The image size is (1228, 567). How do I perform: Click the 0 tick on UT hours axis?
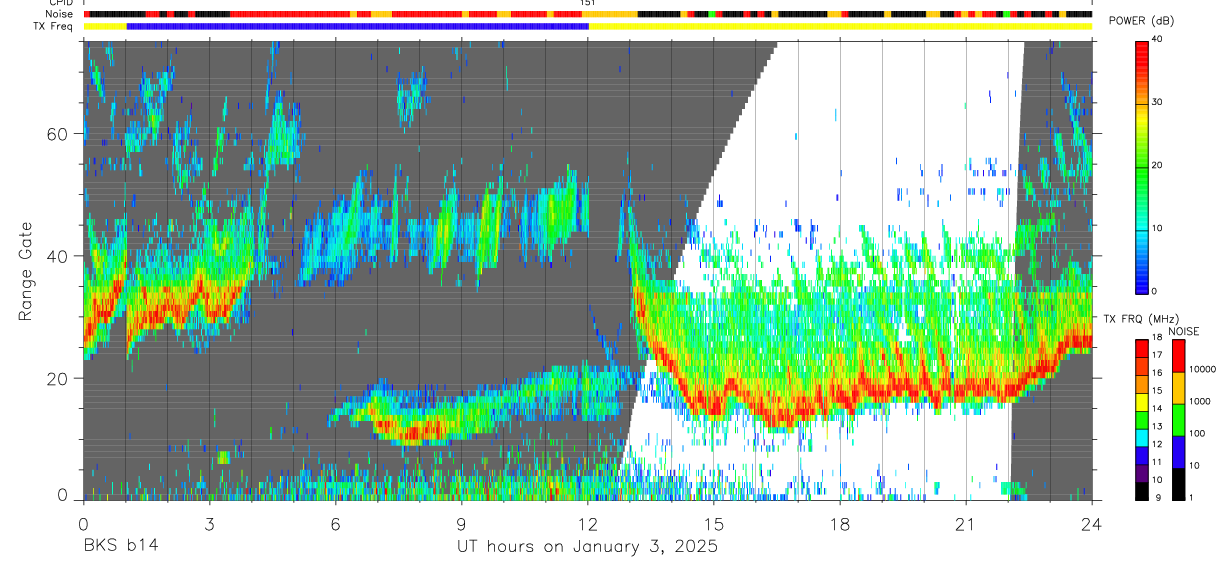(x=83, y=523)
